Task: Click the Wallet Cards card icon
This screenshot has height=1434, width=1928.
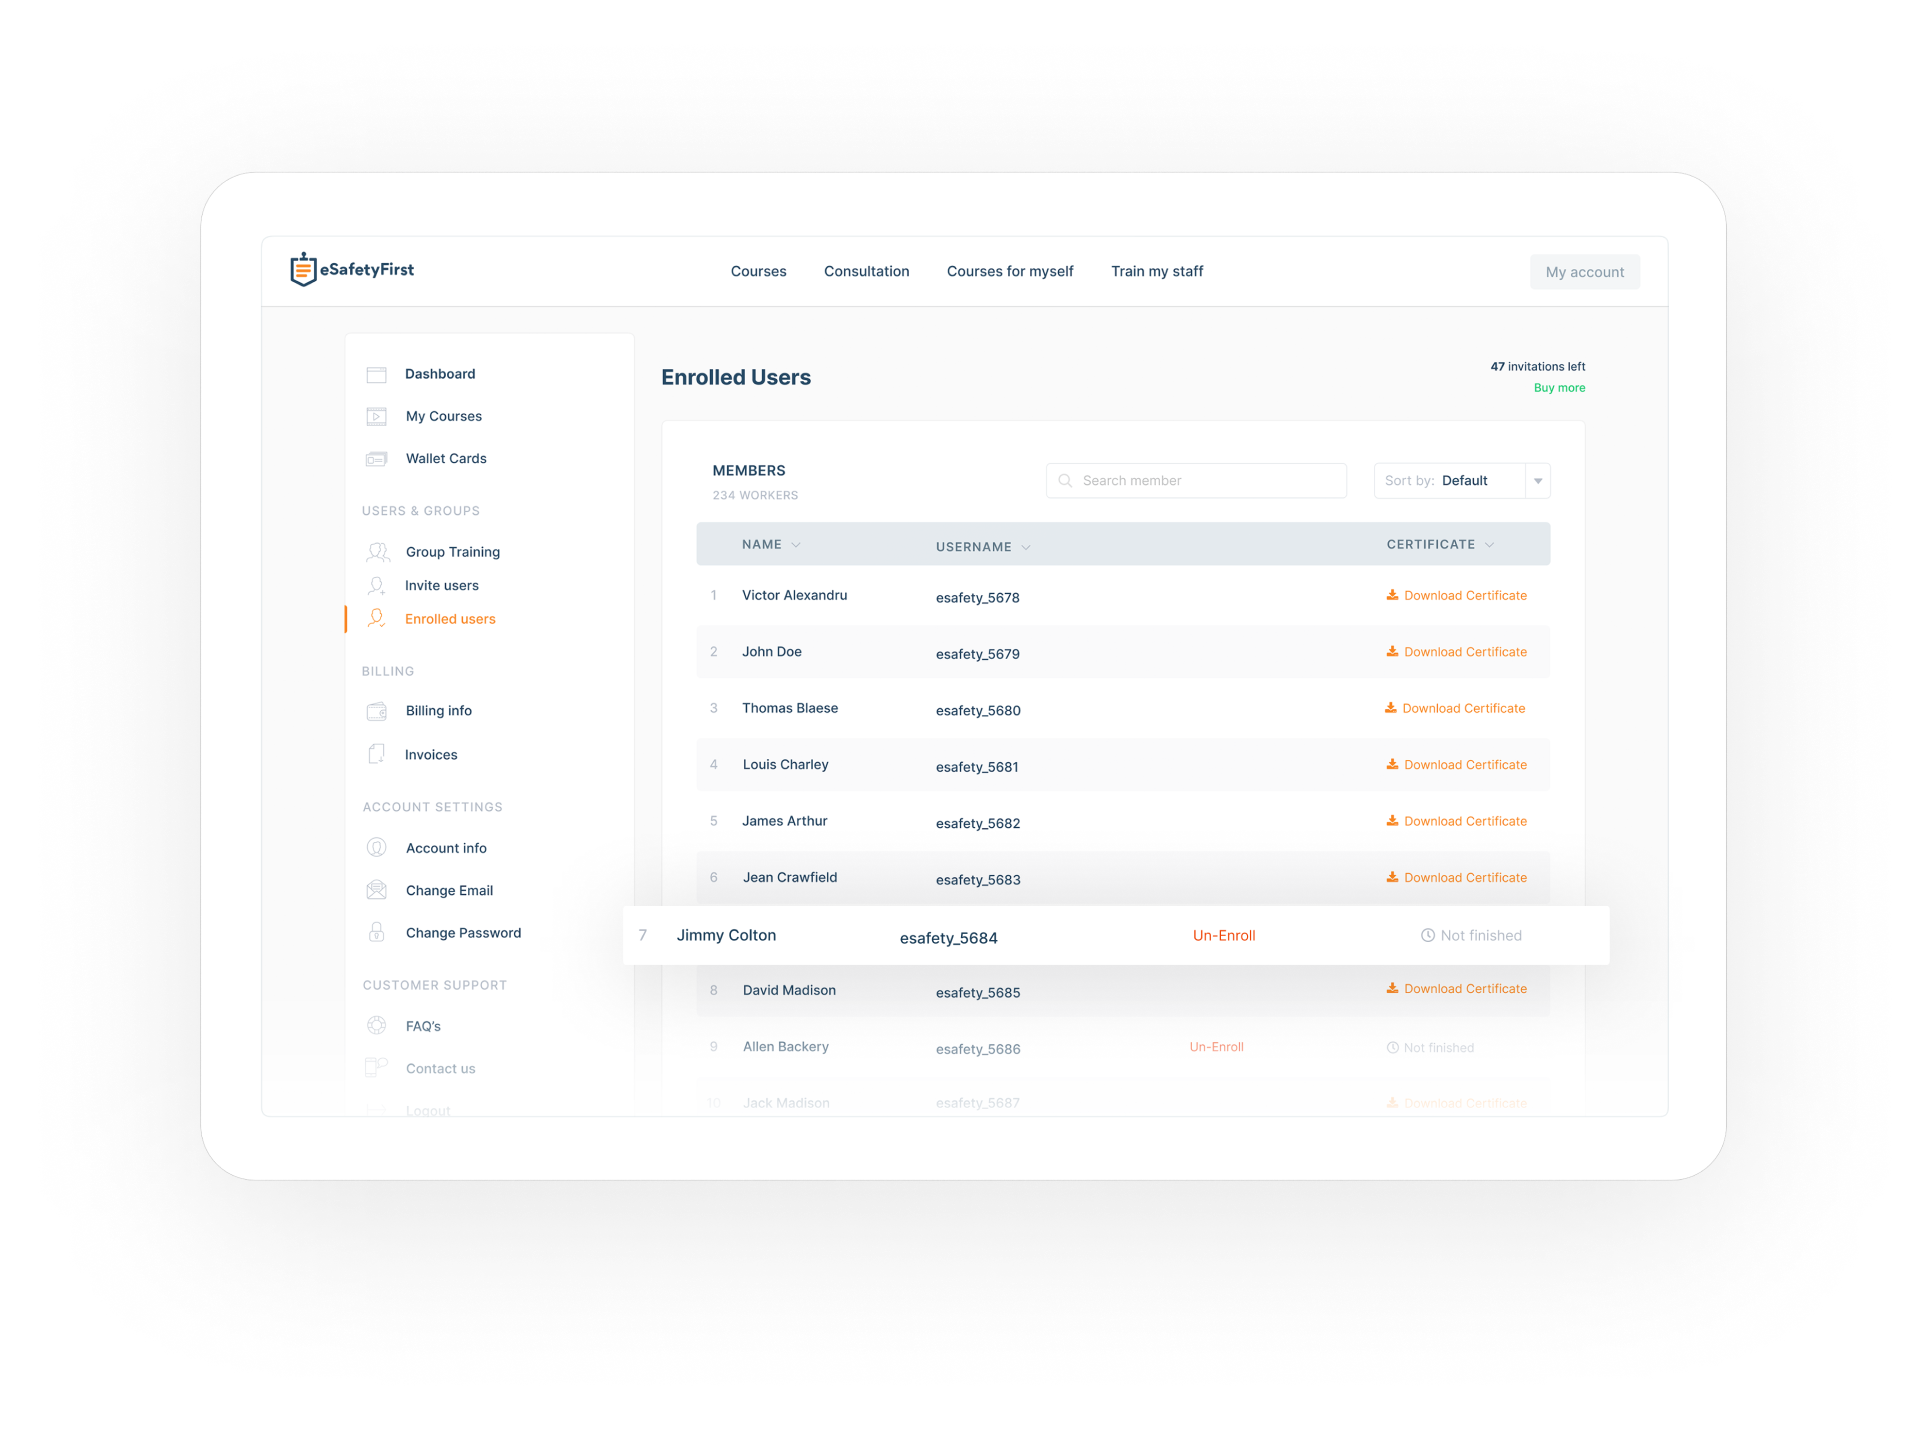Action: click(377, 459)
